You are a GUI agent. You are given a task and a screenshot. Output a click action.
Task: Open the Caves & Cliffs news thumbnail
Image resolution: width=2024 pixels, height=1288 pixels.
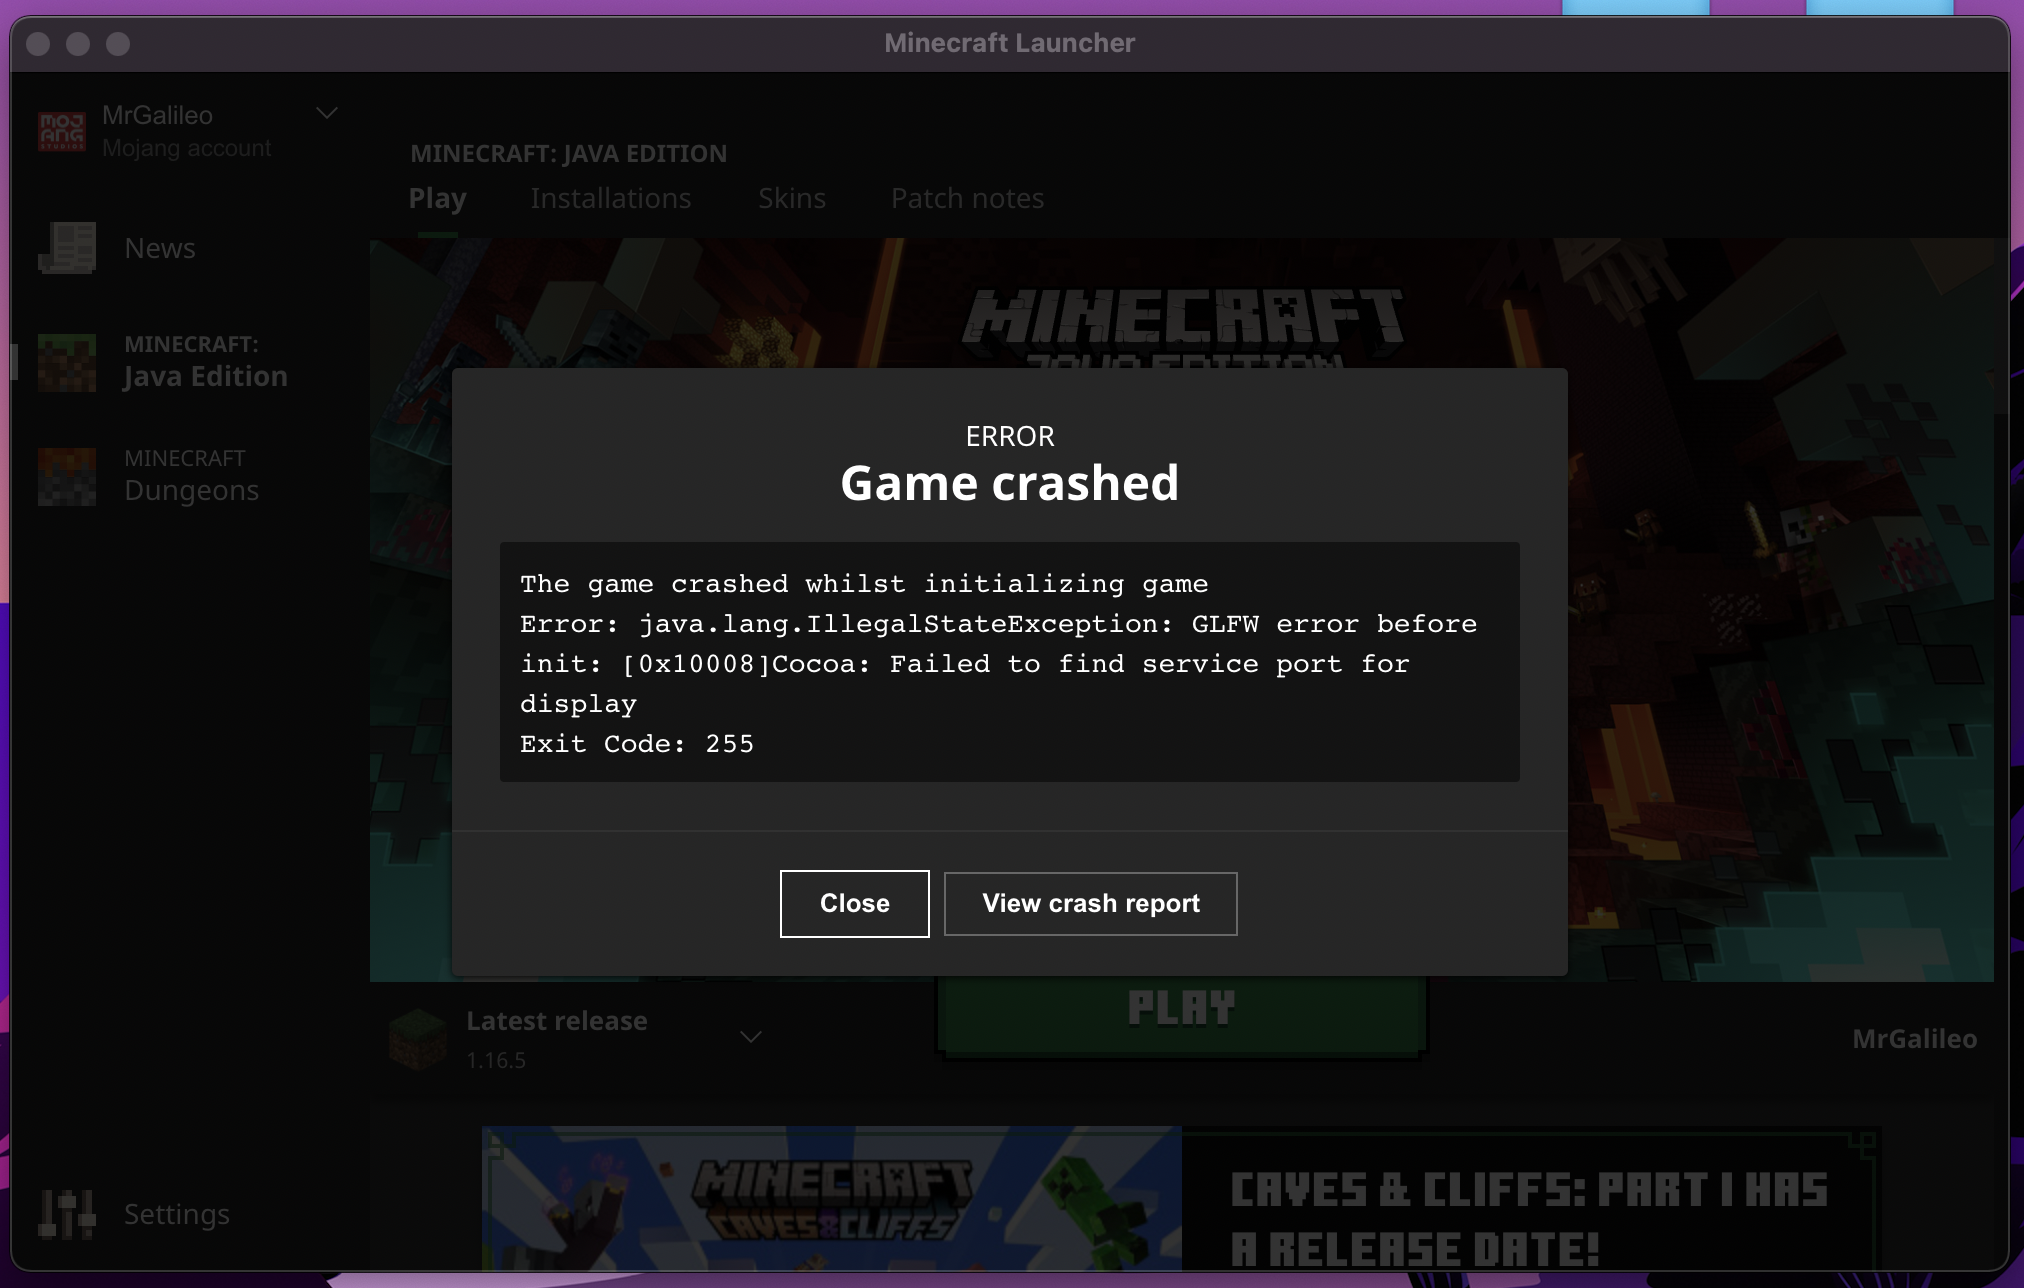pyautogui.click(x=832, y=1198)
